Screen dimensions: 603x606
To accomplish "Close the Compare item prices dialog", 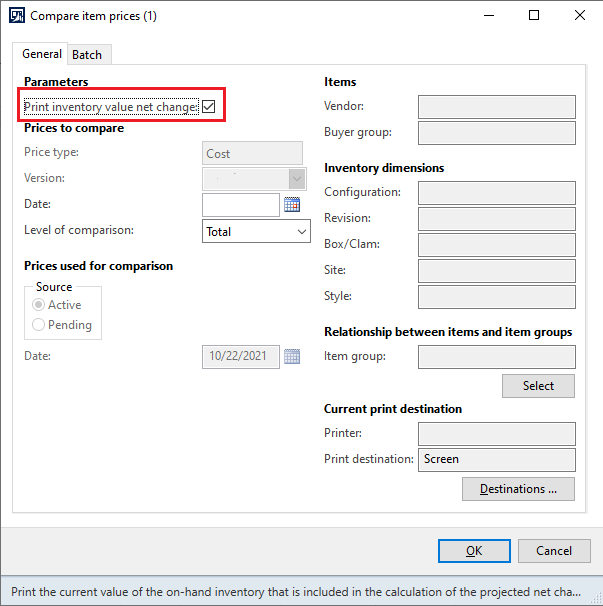I will (580, 16).
